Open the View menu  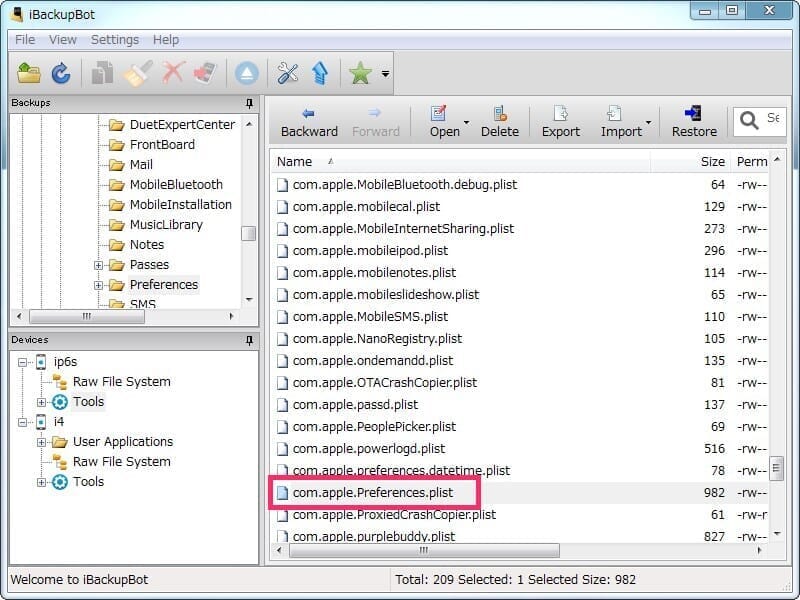point(63,39)
